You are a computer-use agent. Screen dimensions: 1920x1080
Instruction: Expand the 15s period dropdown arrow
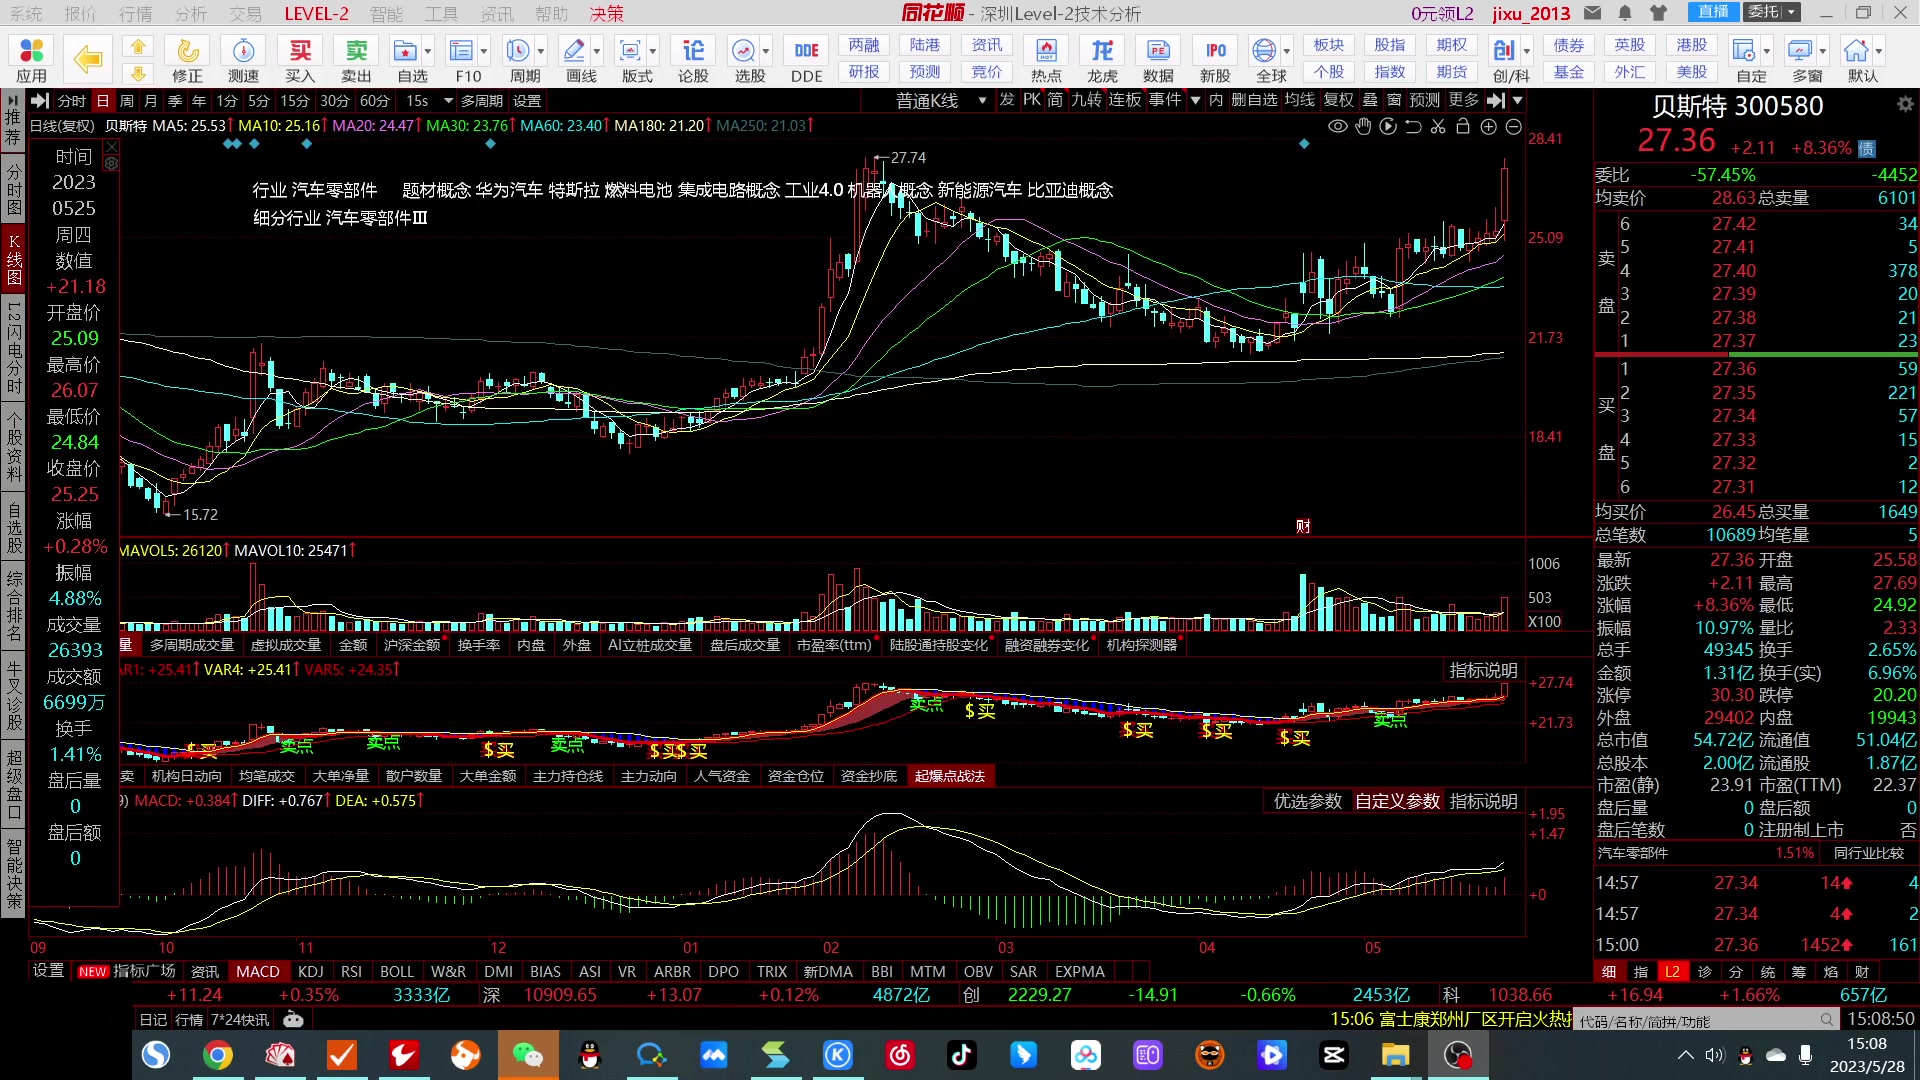(448, 101)
